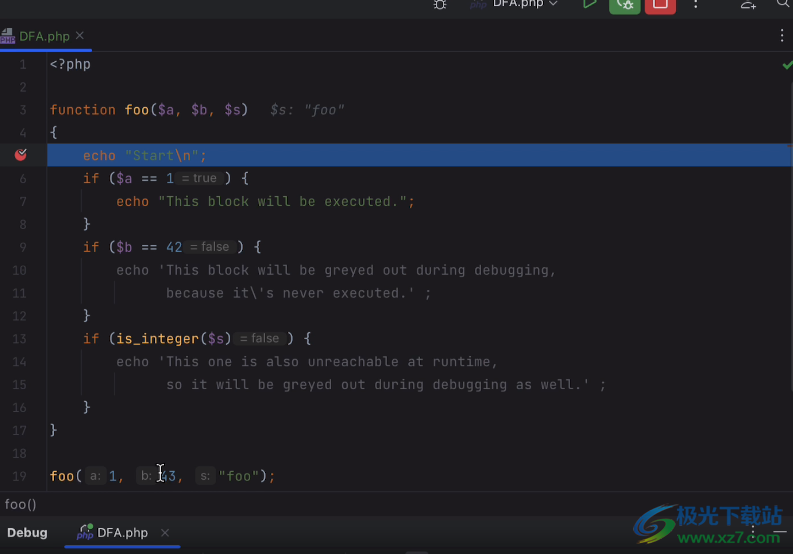The height and width of the screenshot is (554, 793).
Task: Click the bug listener icon in toolbar
Action: [440, 5]
